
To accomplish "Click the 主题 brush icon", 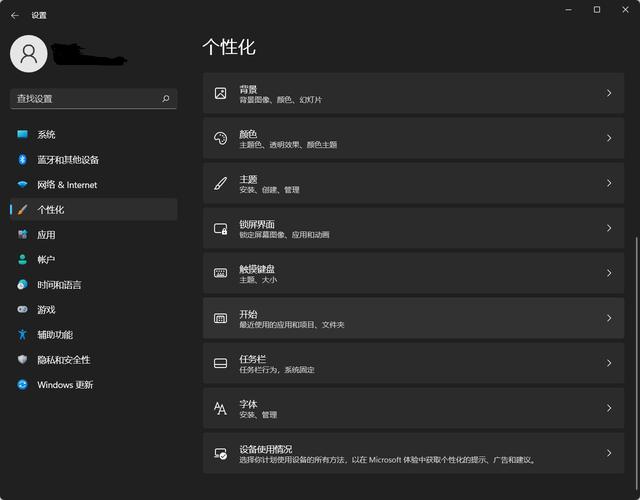I will (x=220, y=183).
